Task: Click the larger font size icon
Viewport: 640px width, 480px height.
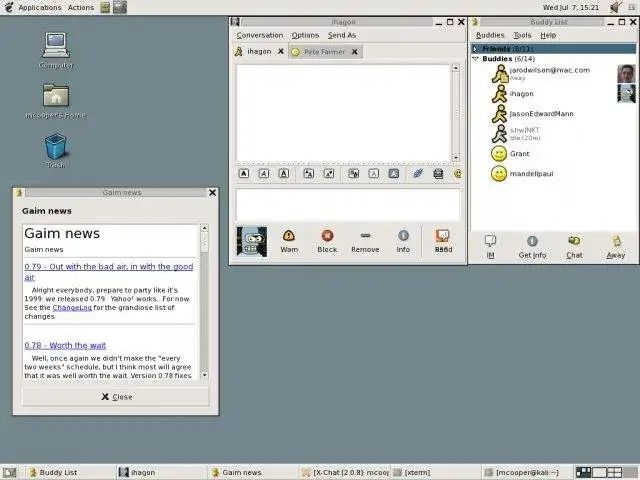Action: point(309,174)
